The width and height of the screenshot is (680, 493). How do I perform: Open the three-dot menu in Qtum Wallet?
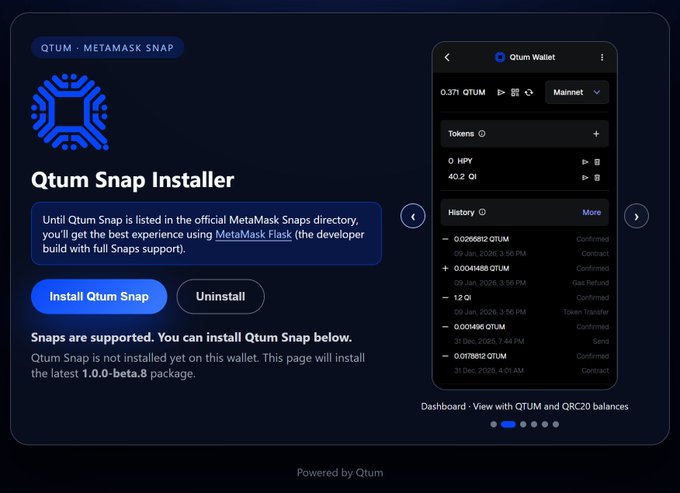coord(602,58)
